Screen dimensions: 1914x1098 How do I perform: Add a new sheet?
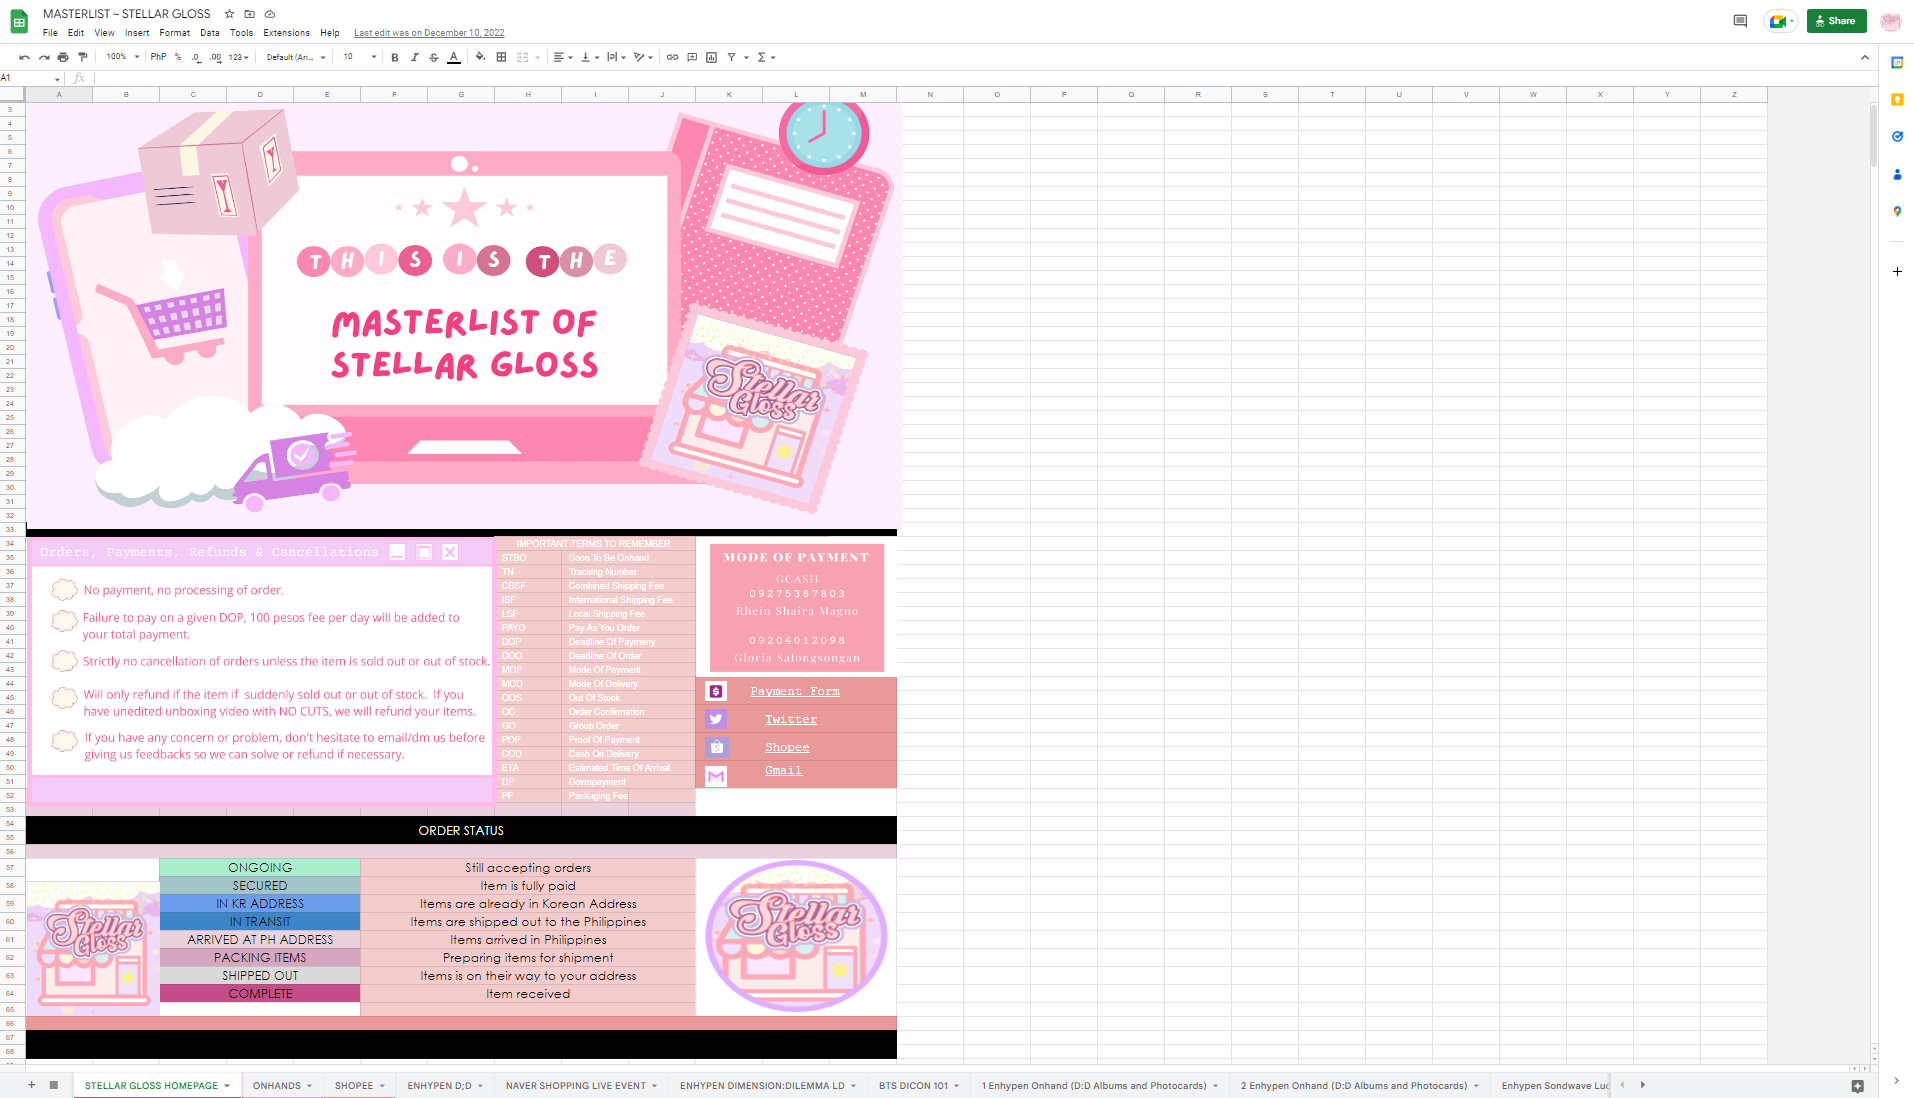click(31, 1085)
